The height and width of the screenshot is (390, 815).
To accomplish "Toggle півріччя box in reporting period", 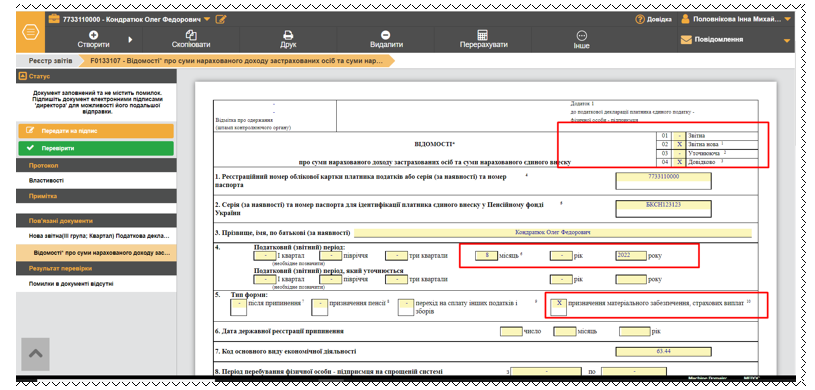I will (x=331, y=256).
